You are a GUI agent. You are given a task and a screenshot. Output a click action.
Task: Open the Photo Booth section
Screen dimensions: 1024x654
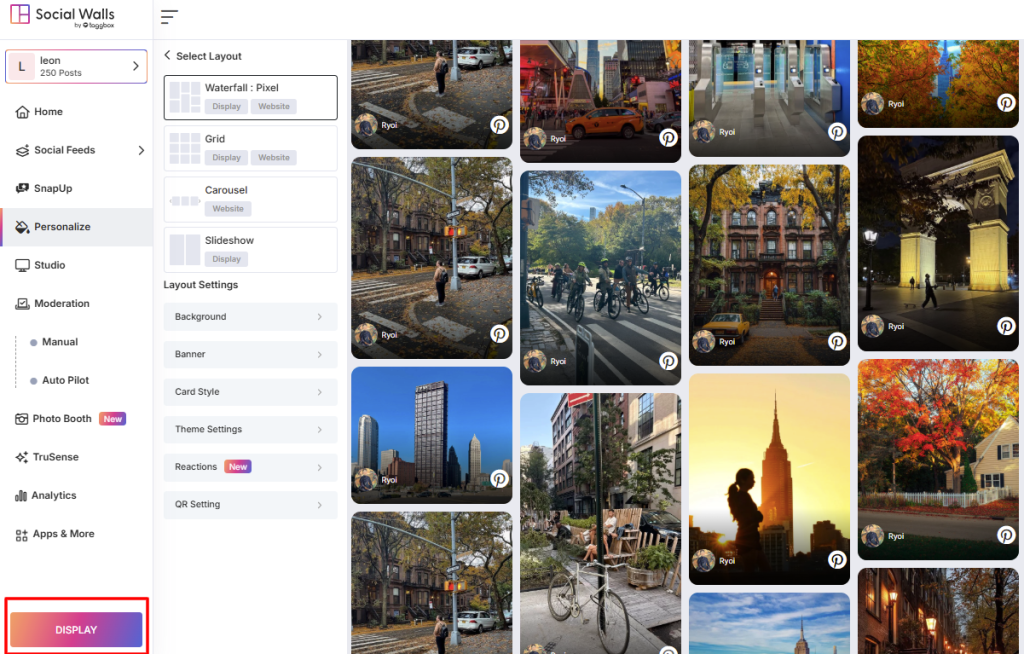pyautogui.click(x=62, y=419)
